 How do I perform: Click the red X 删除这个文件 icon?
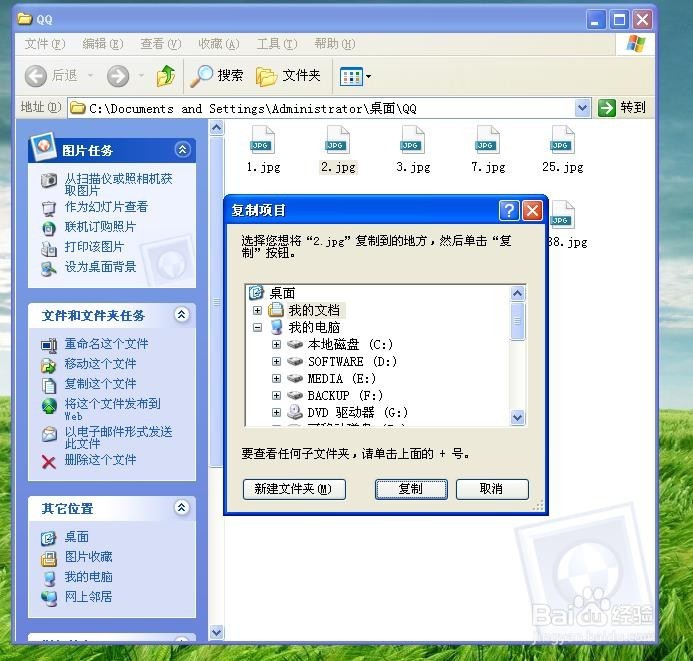[49, 462]
